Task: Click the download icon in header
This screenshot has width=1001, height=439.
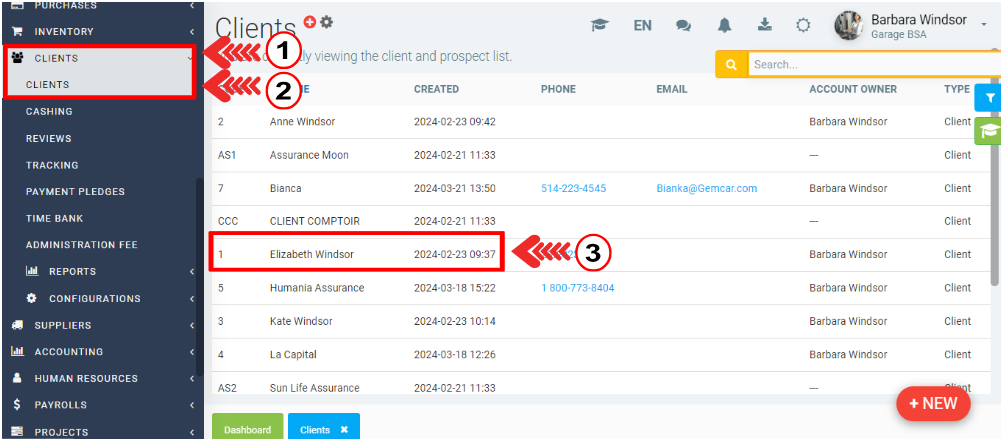Action: tap(765, 25)
